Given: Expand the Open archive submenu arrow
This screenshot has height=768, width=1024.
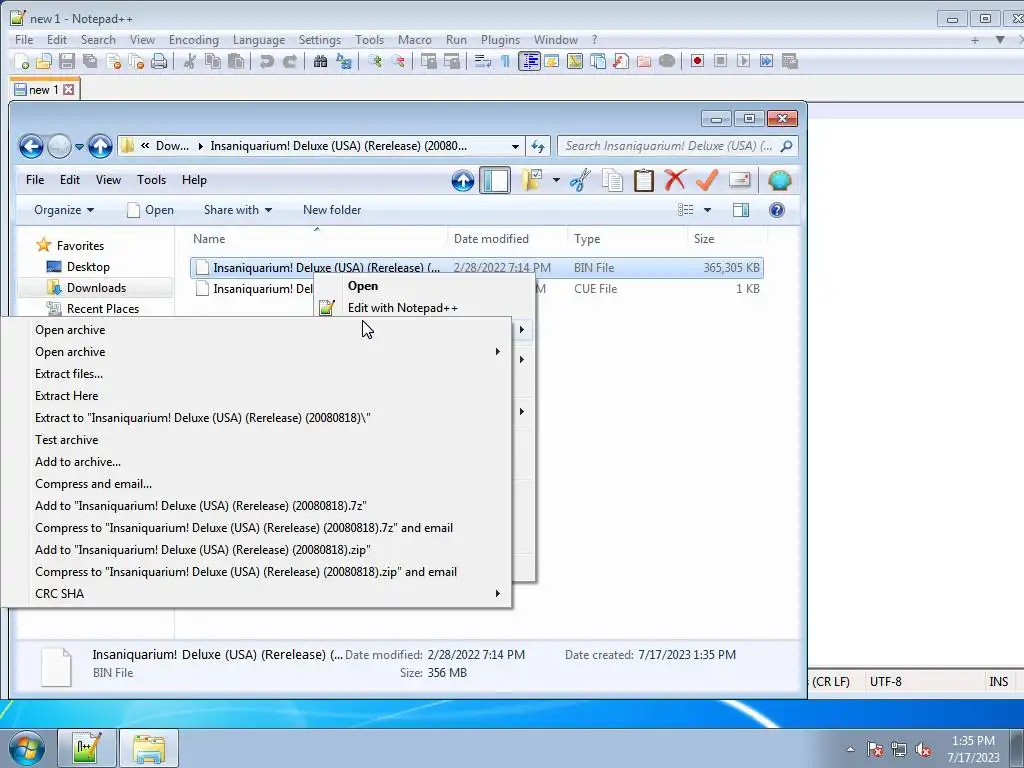Looking at the screenshot, I should point(498,352).
